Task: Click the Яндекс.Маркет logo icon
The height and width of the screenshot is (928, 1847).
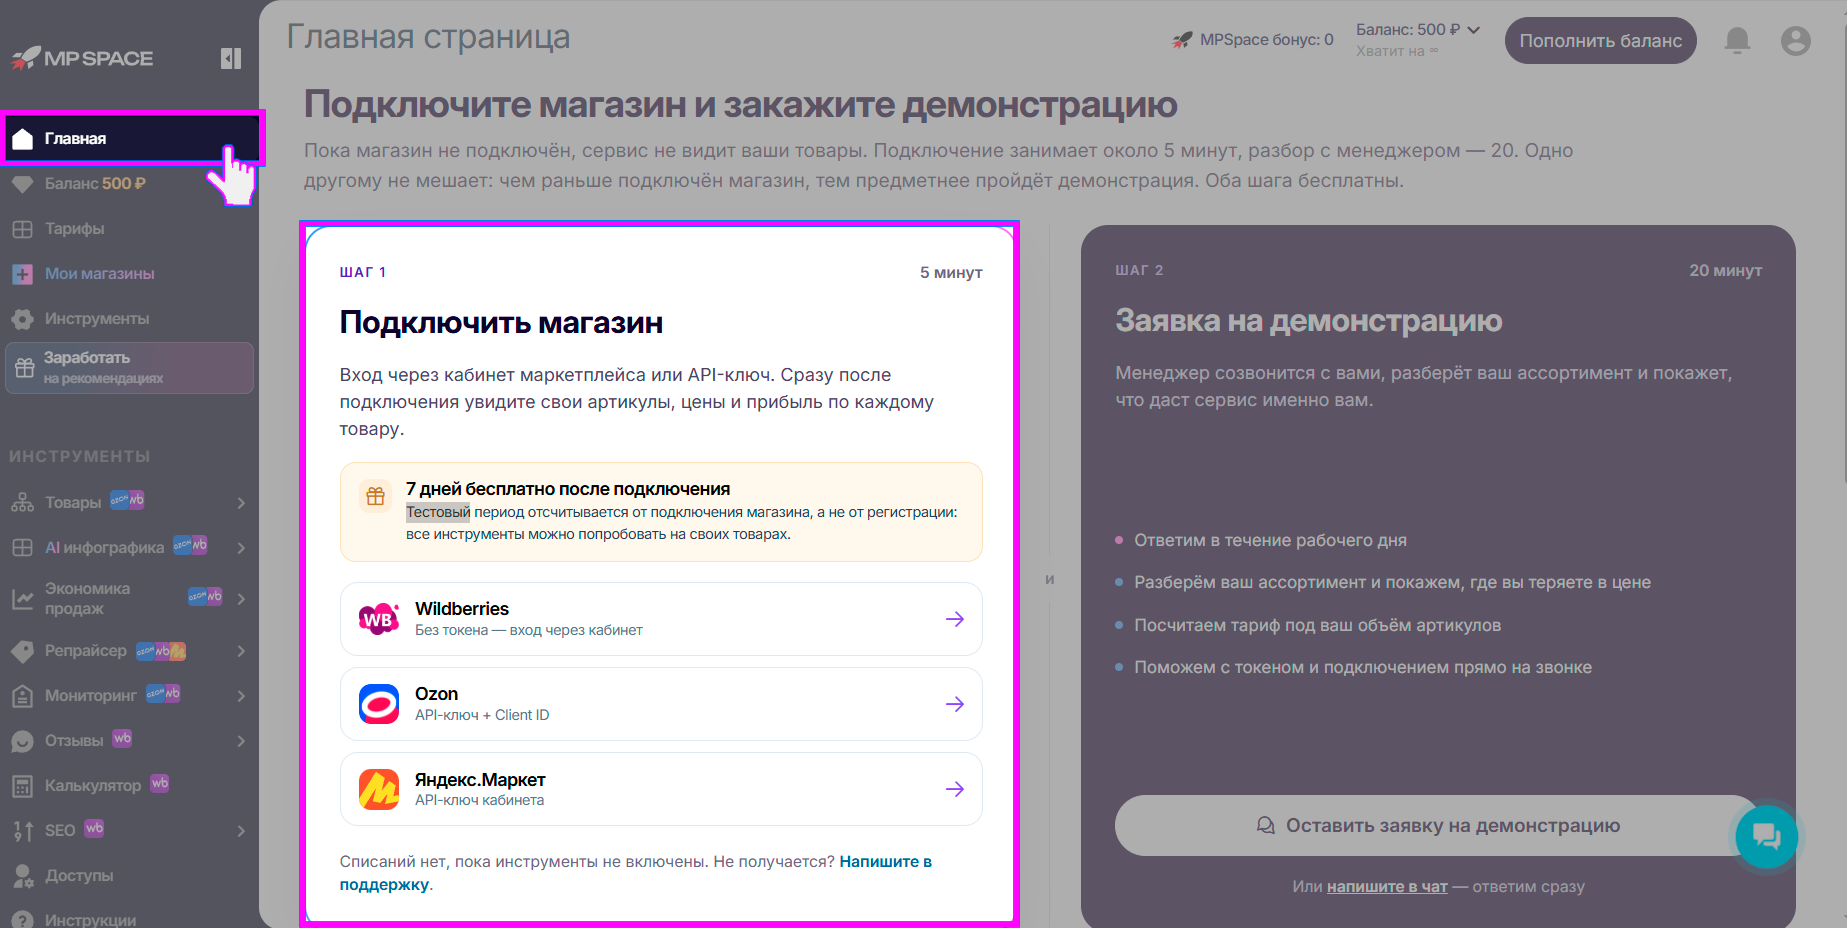Action: [x=378, y=789]
